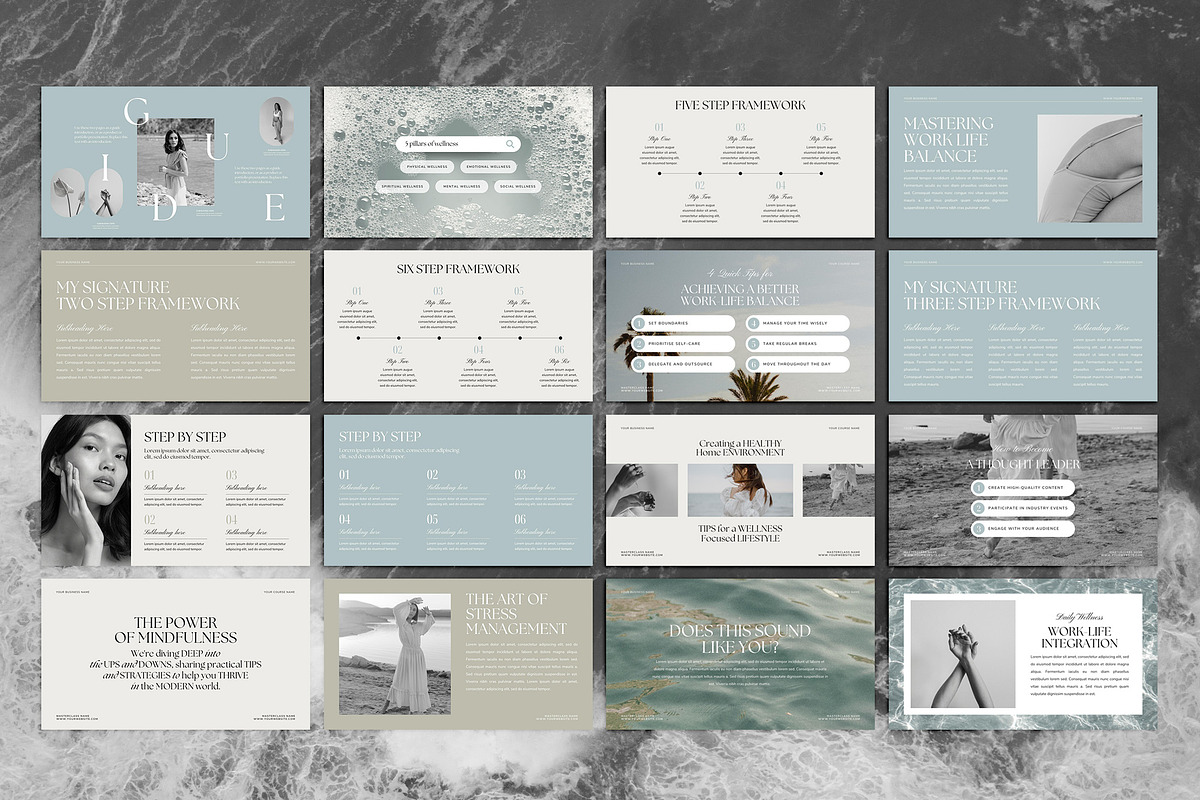Click the 'Participate in Industry Events' pill
The height and width of the screenshot is (800, 1200).
coord(1023,508)
